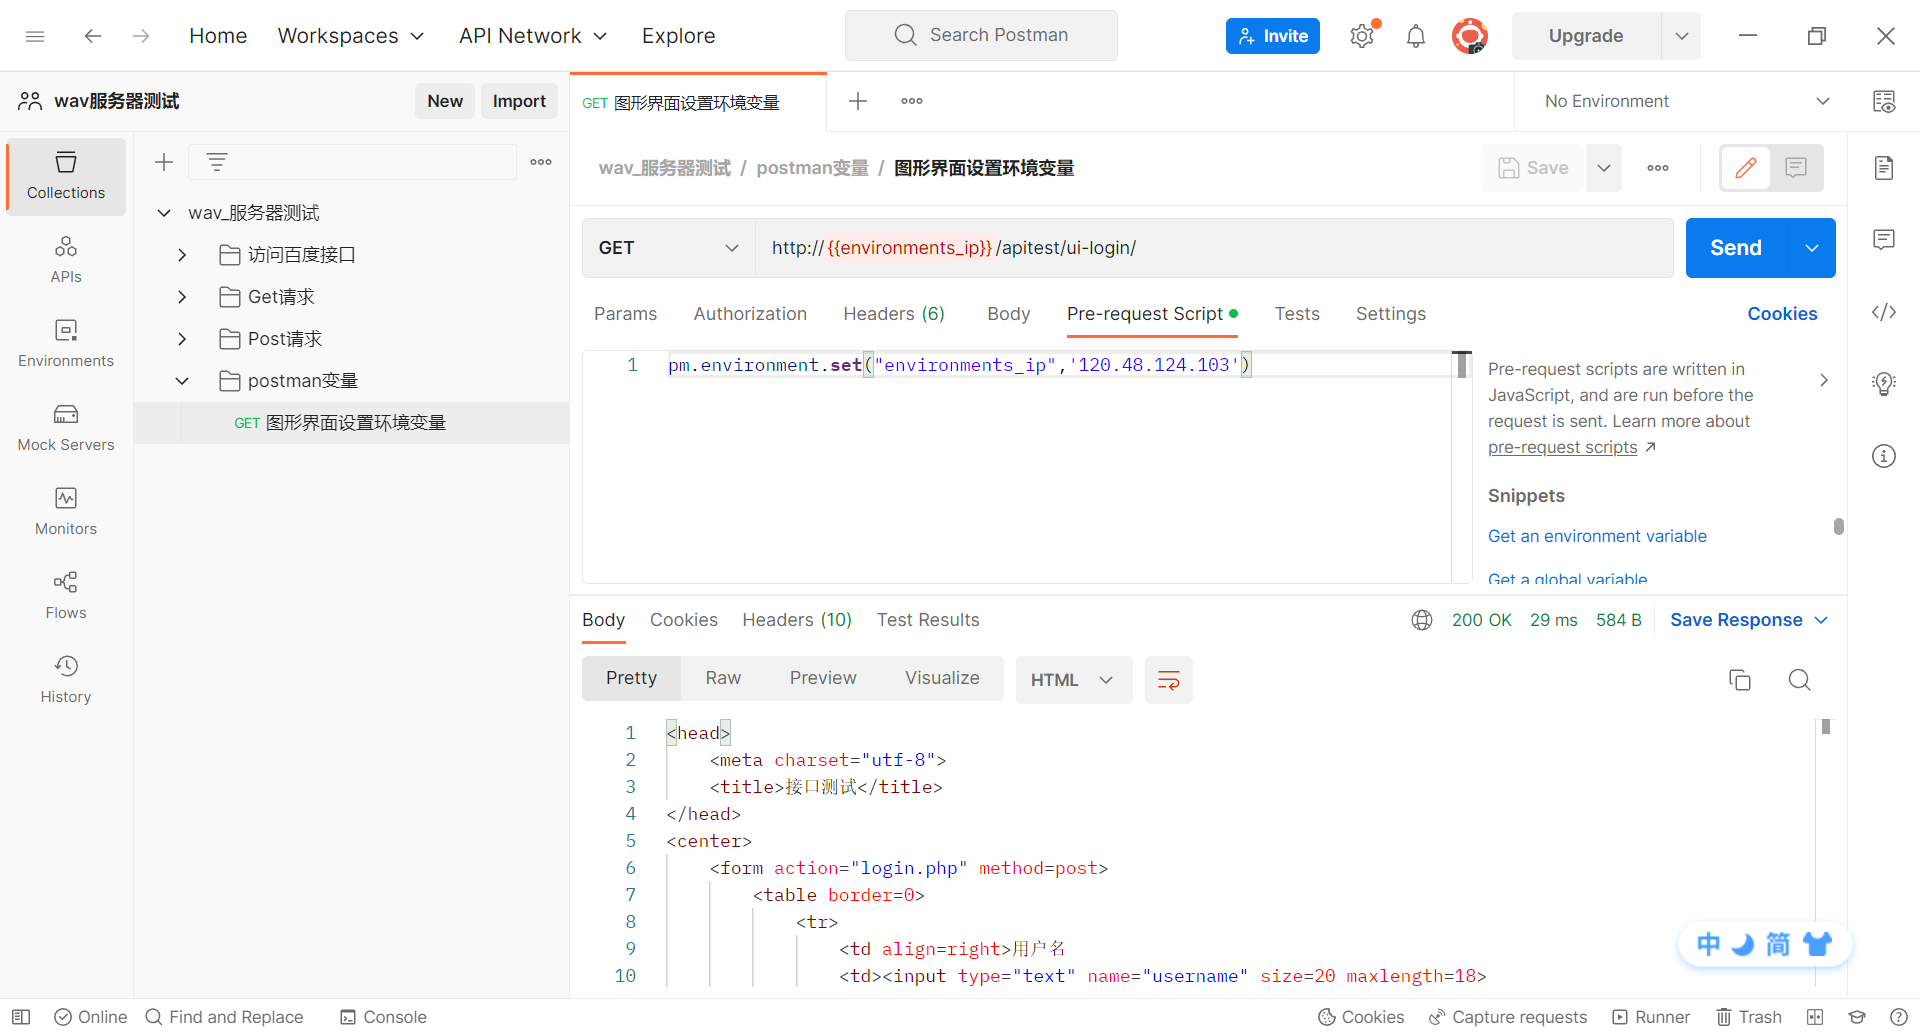This screenshot has height=1034, width=1920.
Task: Collapse the wav_服务器测试 collection
Action: point(164,213)
